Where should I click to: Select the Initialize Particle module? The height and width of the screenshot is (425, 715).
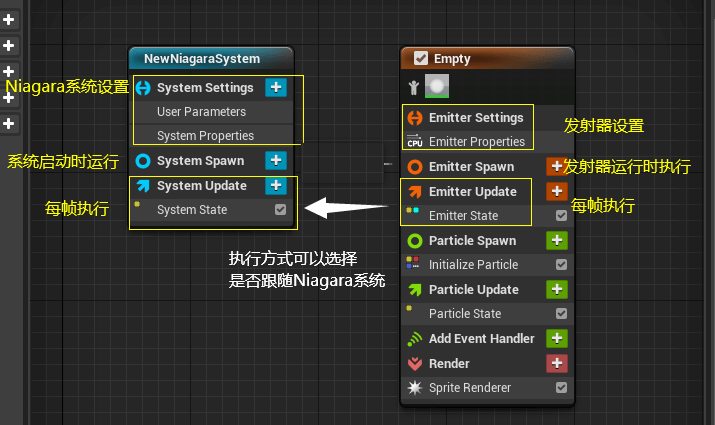click(487, 264)
